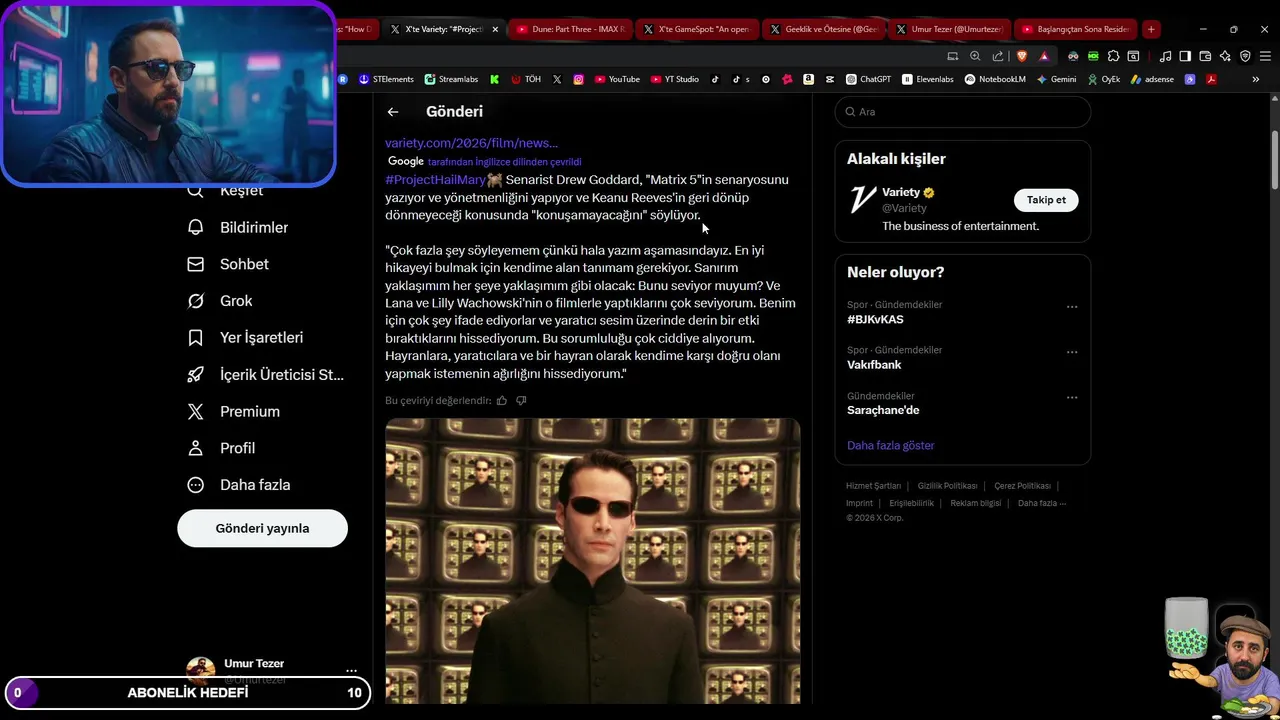1280x720 pixels.
Task: Click Gönderi yayınla button
Action: coord(262,528)
